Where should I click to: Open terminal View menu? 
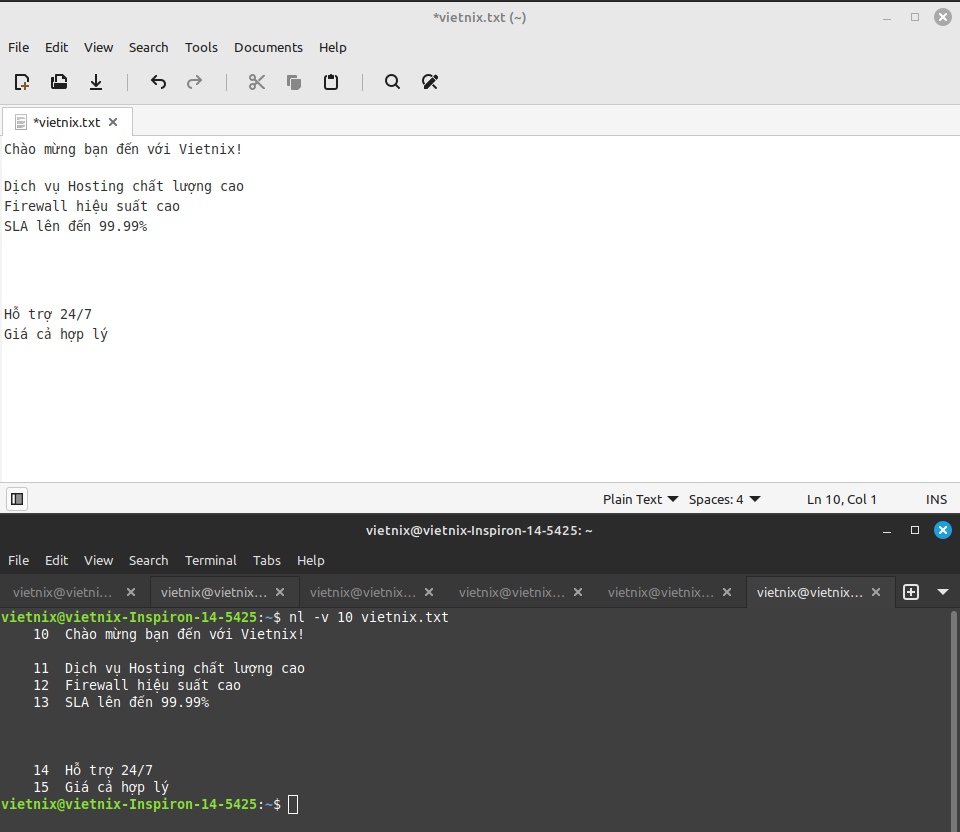tap(98, 560)
